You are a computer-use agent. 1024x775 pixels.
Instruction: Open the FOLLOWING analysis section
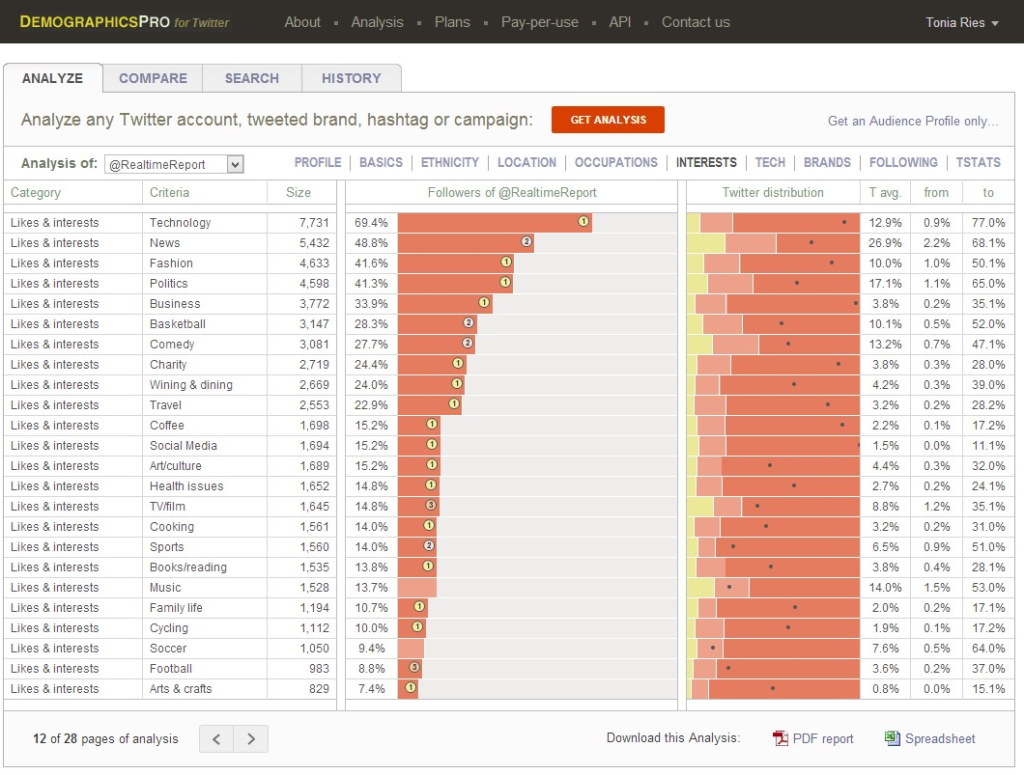click(903, 163)
